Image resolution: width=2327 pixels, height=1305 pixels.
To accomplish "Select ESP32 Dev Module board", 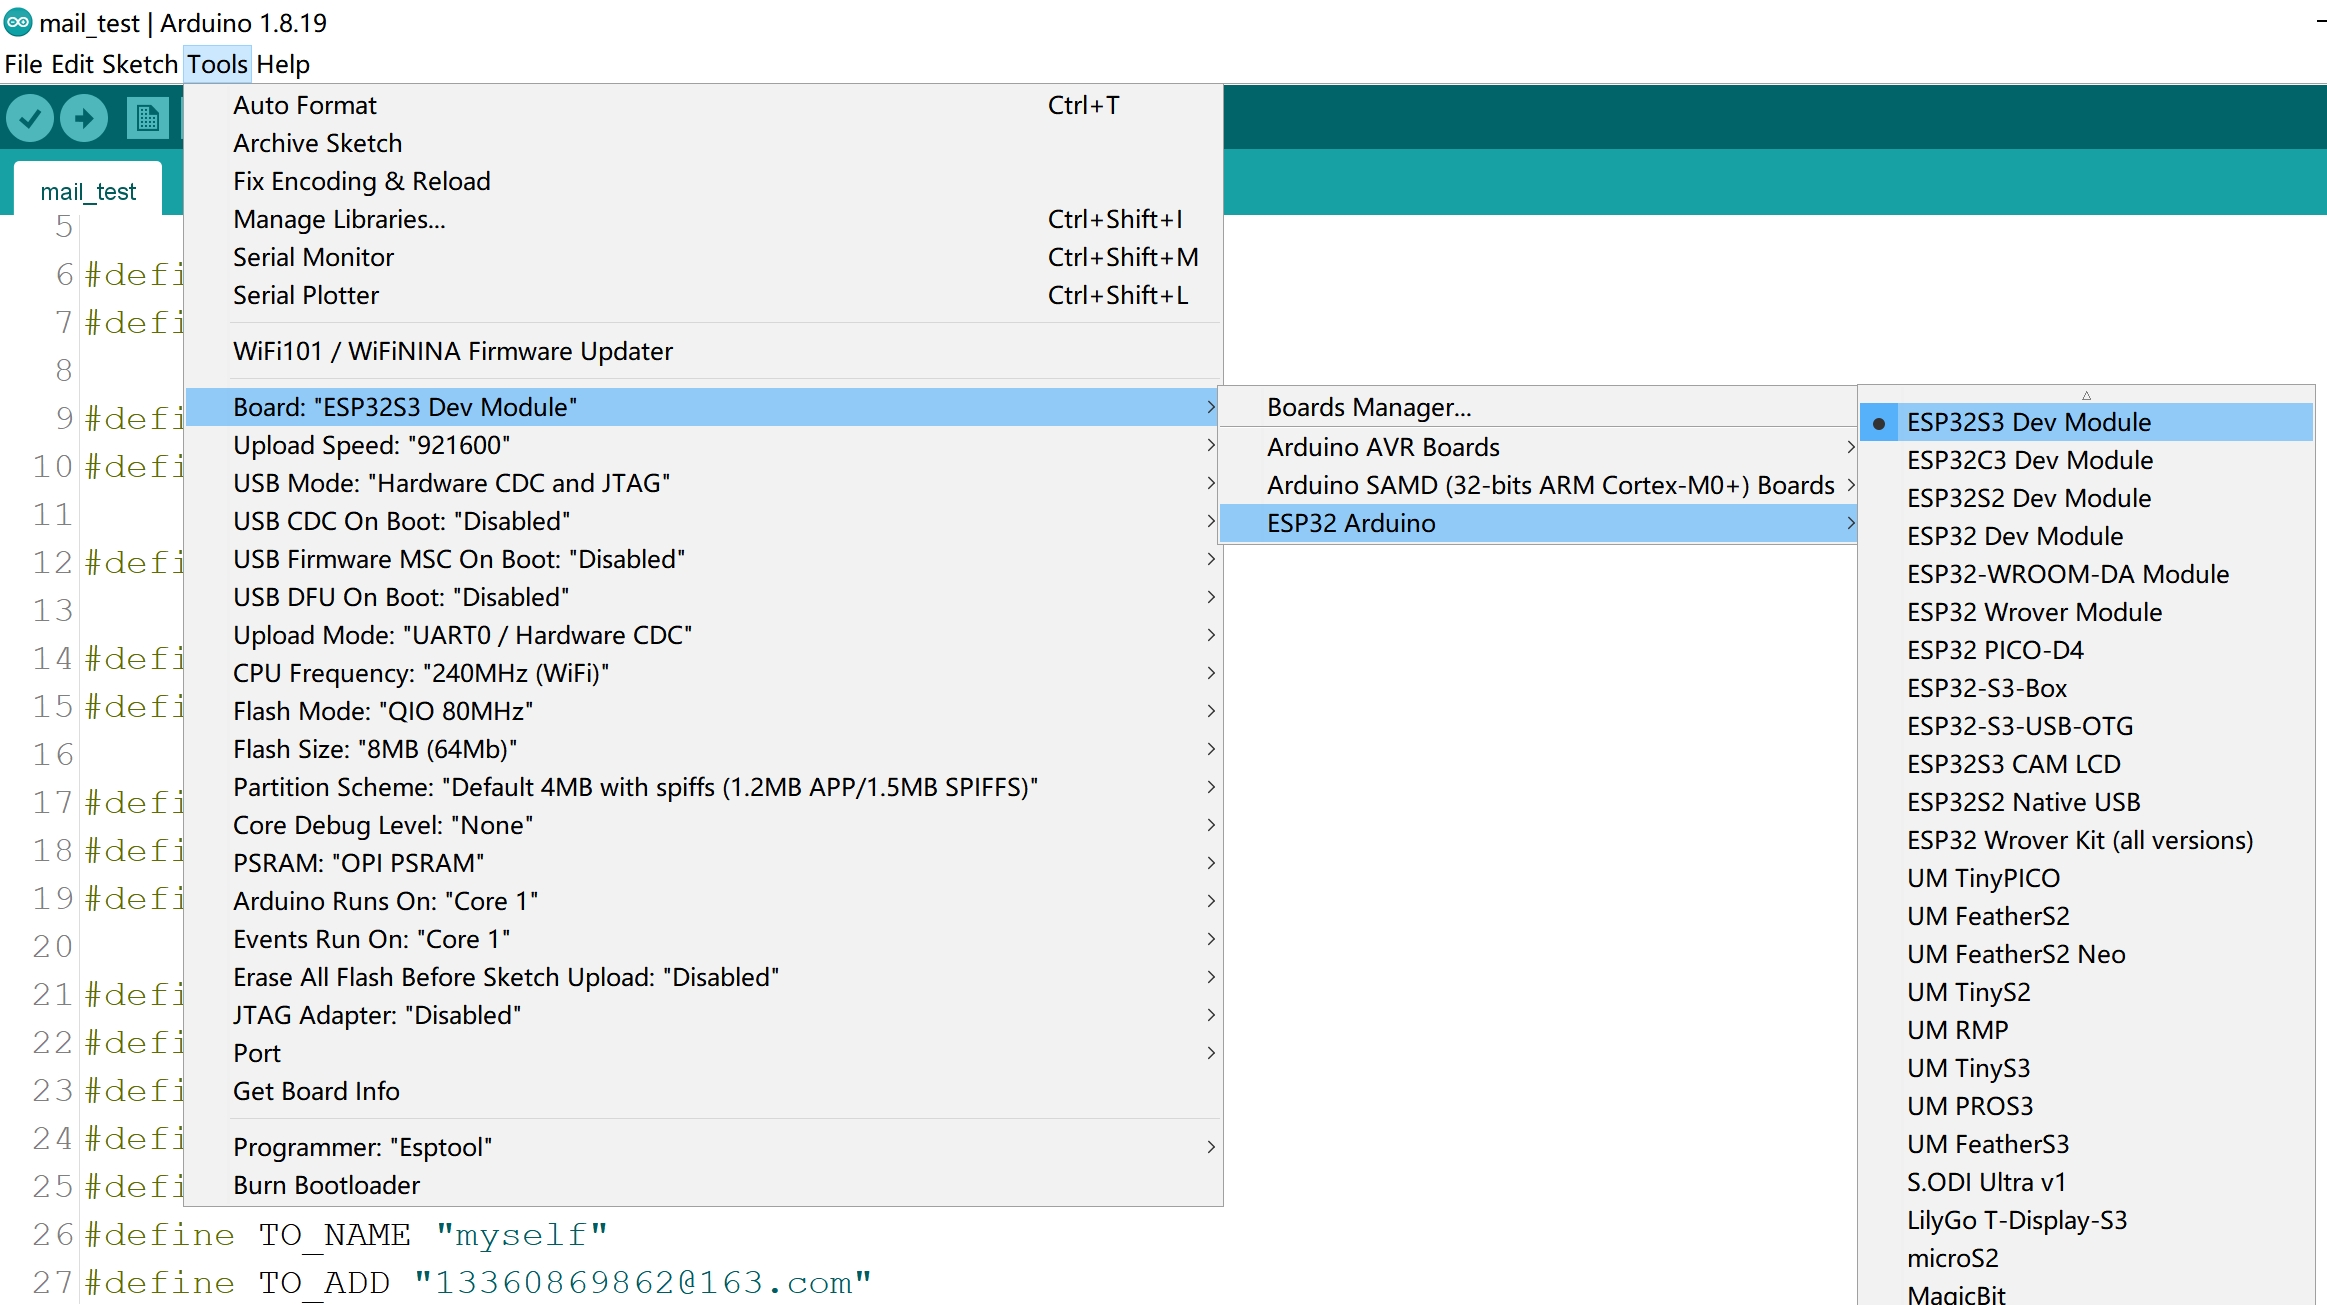I will (x=2086, y=536).
